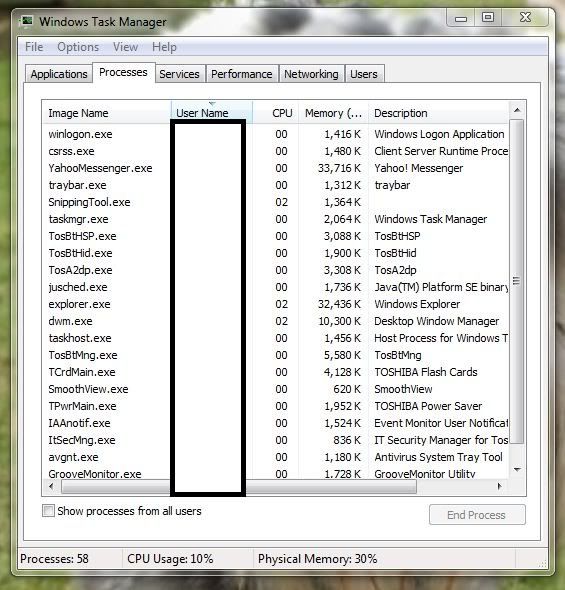Click the End Process button
The width and height of the screenshot is (565, 590).
(477, 514)
